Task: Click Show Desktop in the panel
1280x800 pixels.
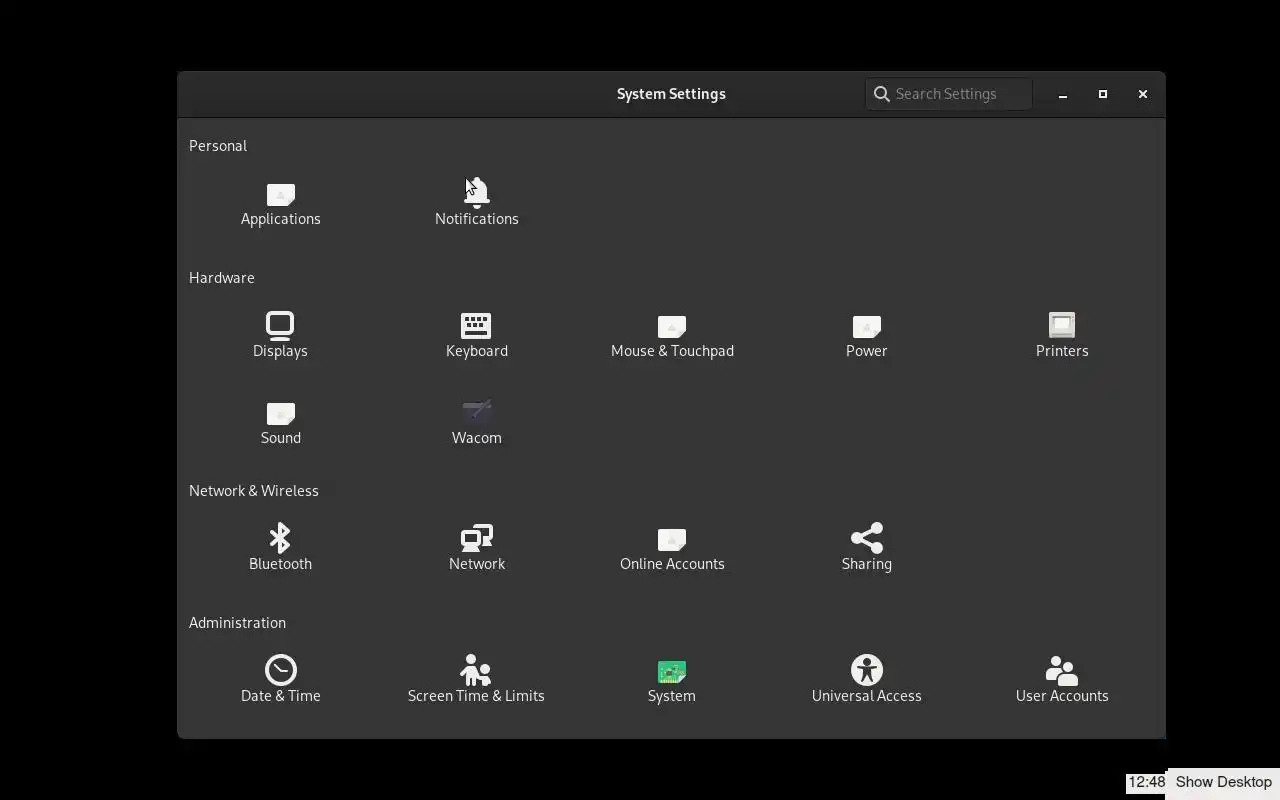Action: point(1224,782)
